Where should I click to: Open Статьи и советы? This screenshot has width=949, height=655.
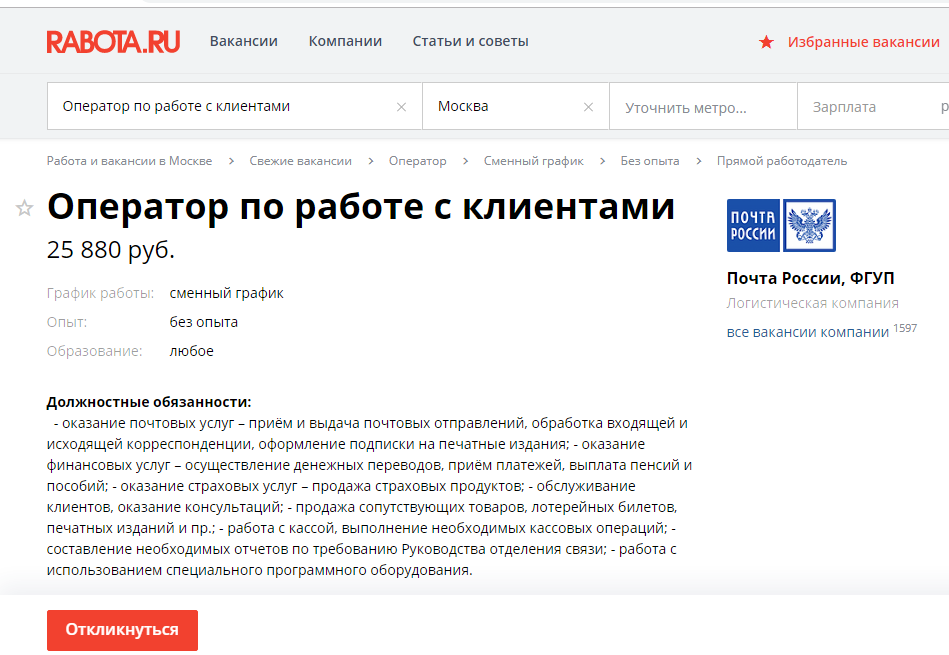tap(470, 41)
